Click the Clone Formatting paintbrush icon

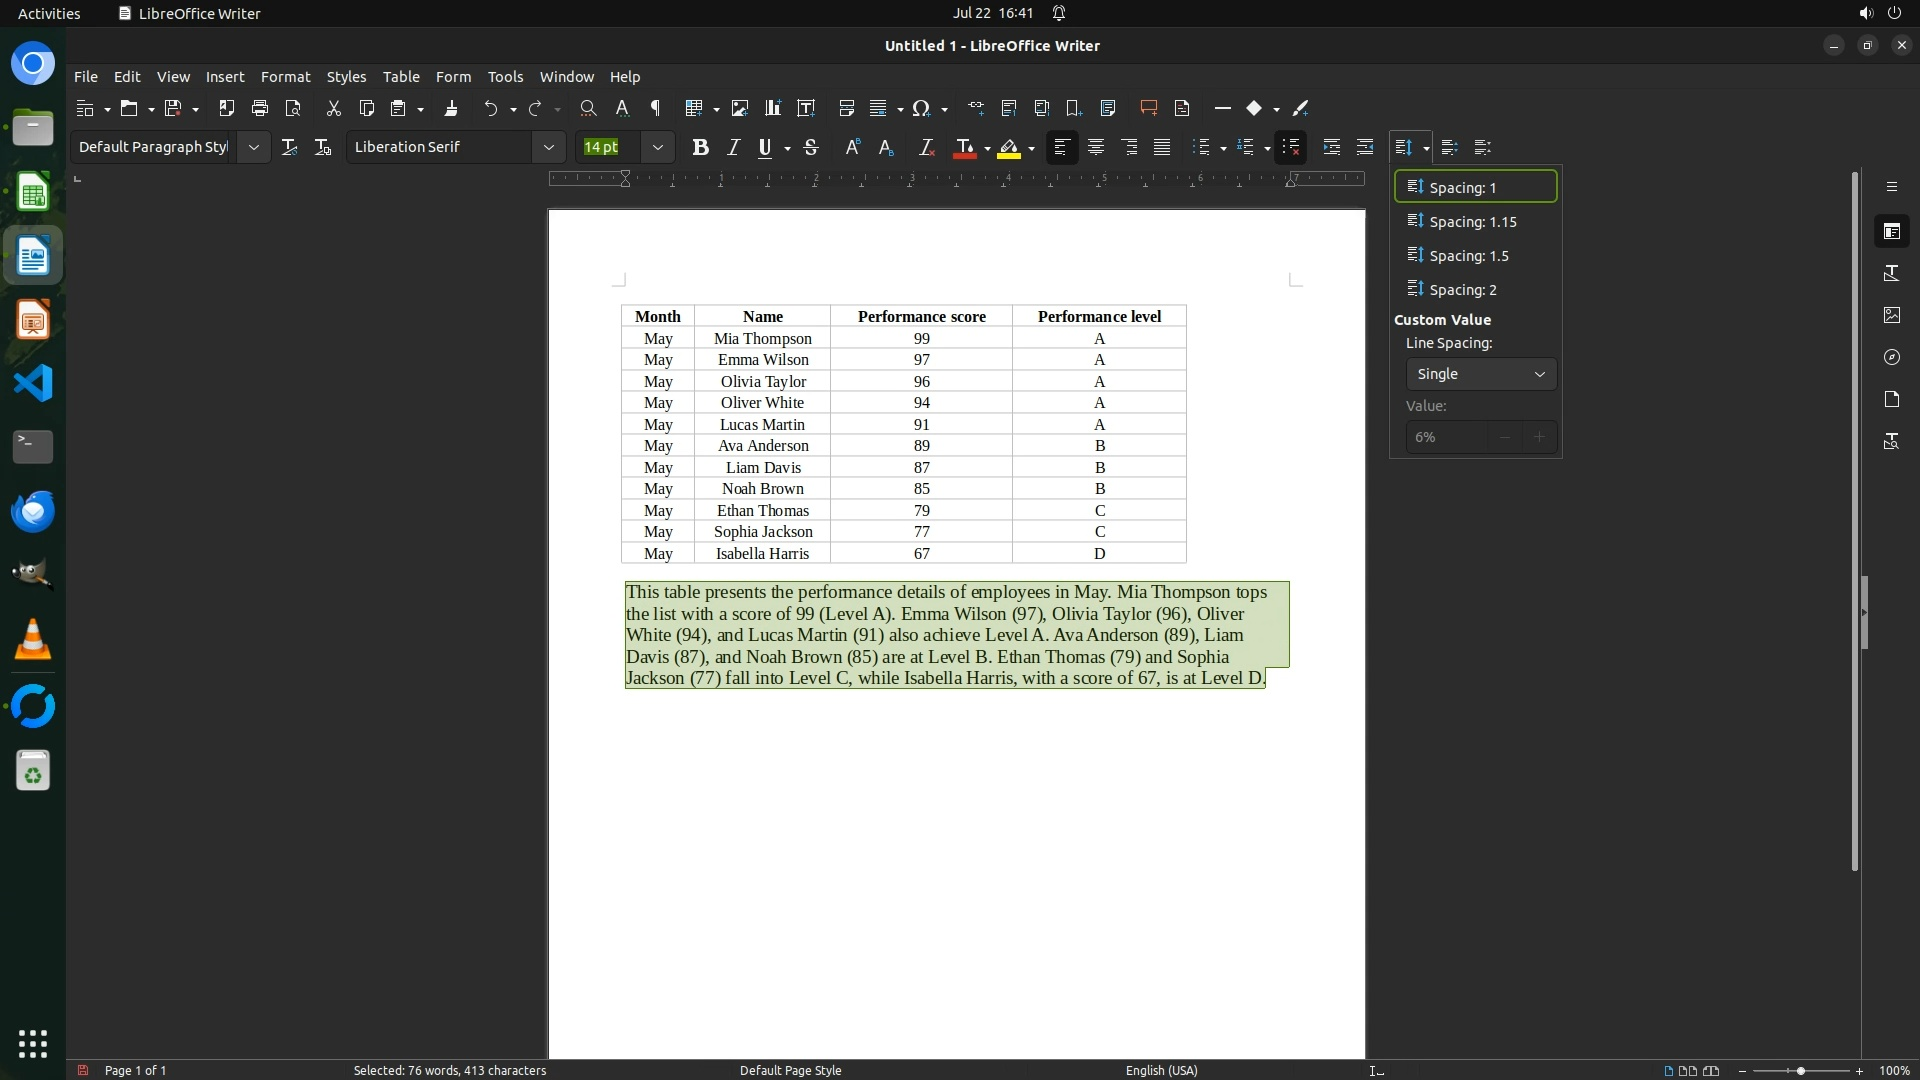[451, 108]
